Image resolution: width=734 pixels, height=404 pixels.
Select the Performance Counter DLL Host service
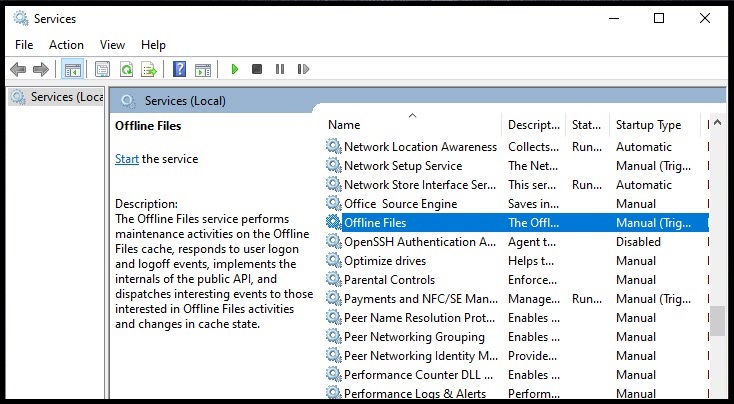coord(517,375)
